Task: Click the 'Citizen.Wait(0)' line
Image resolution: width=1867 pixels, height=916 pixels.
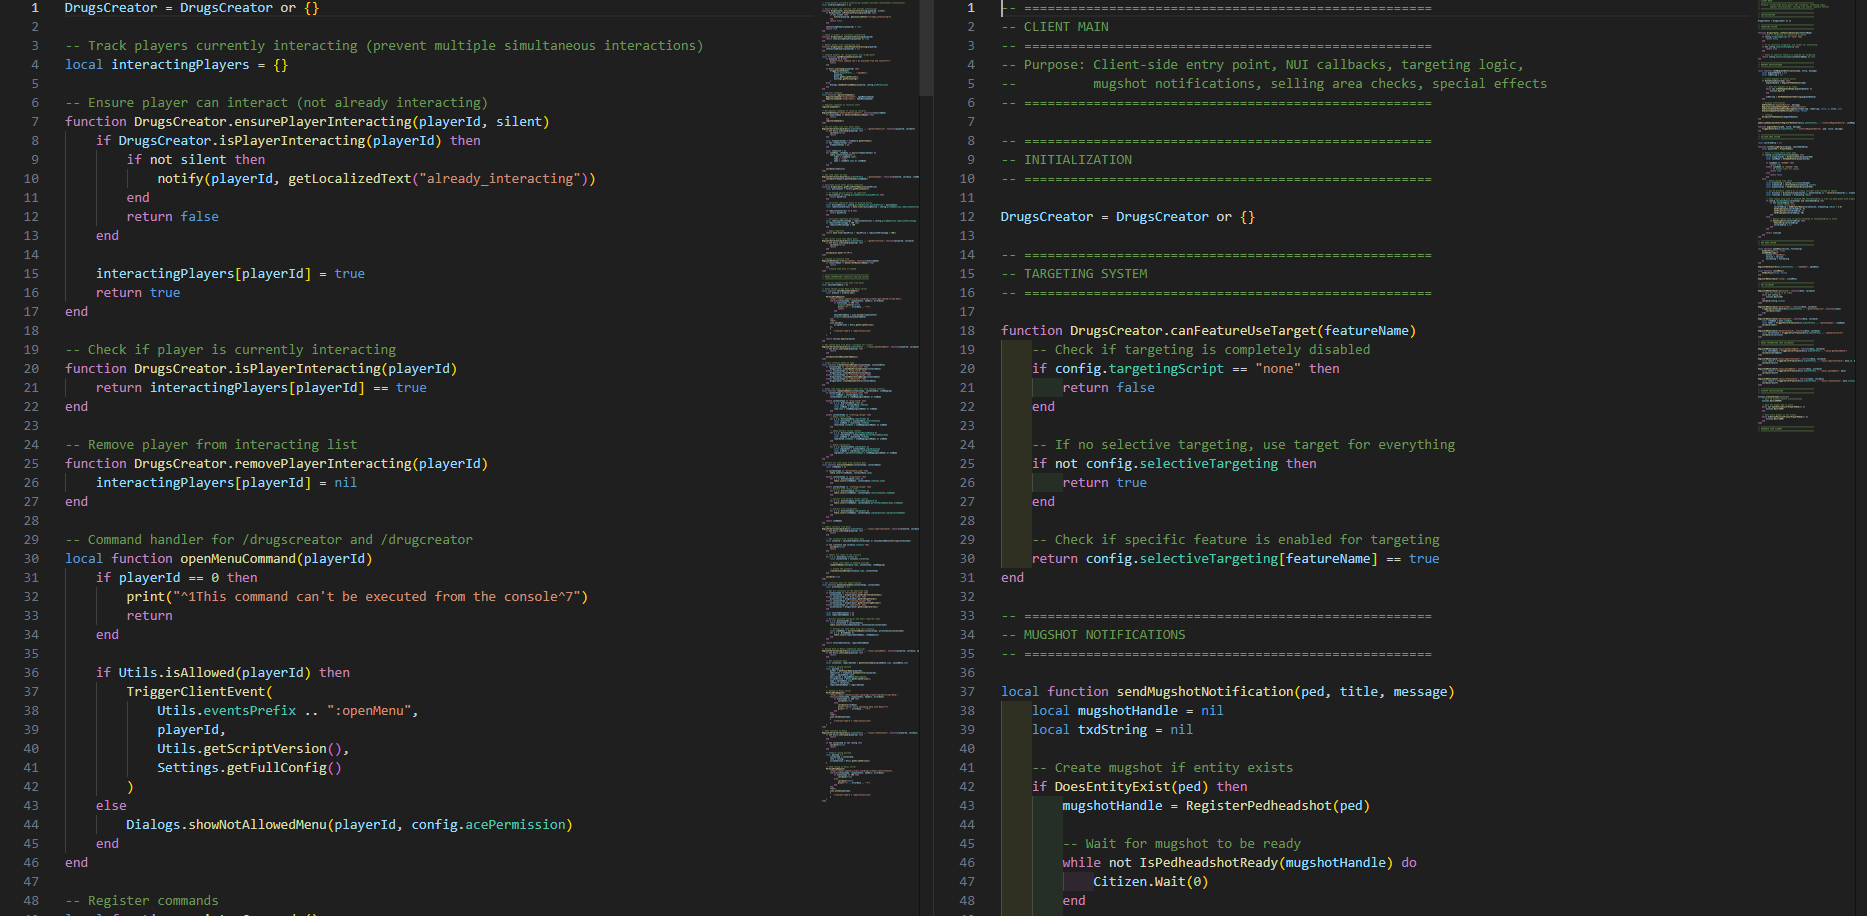Action: (x=1151, y=882)
